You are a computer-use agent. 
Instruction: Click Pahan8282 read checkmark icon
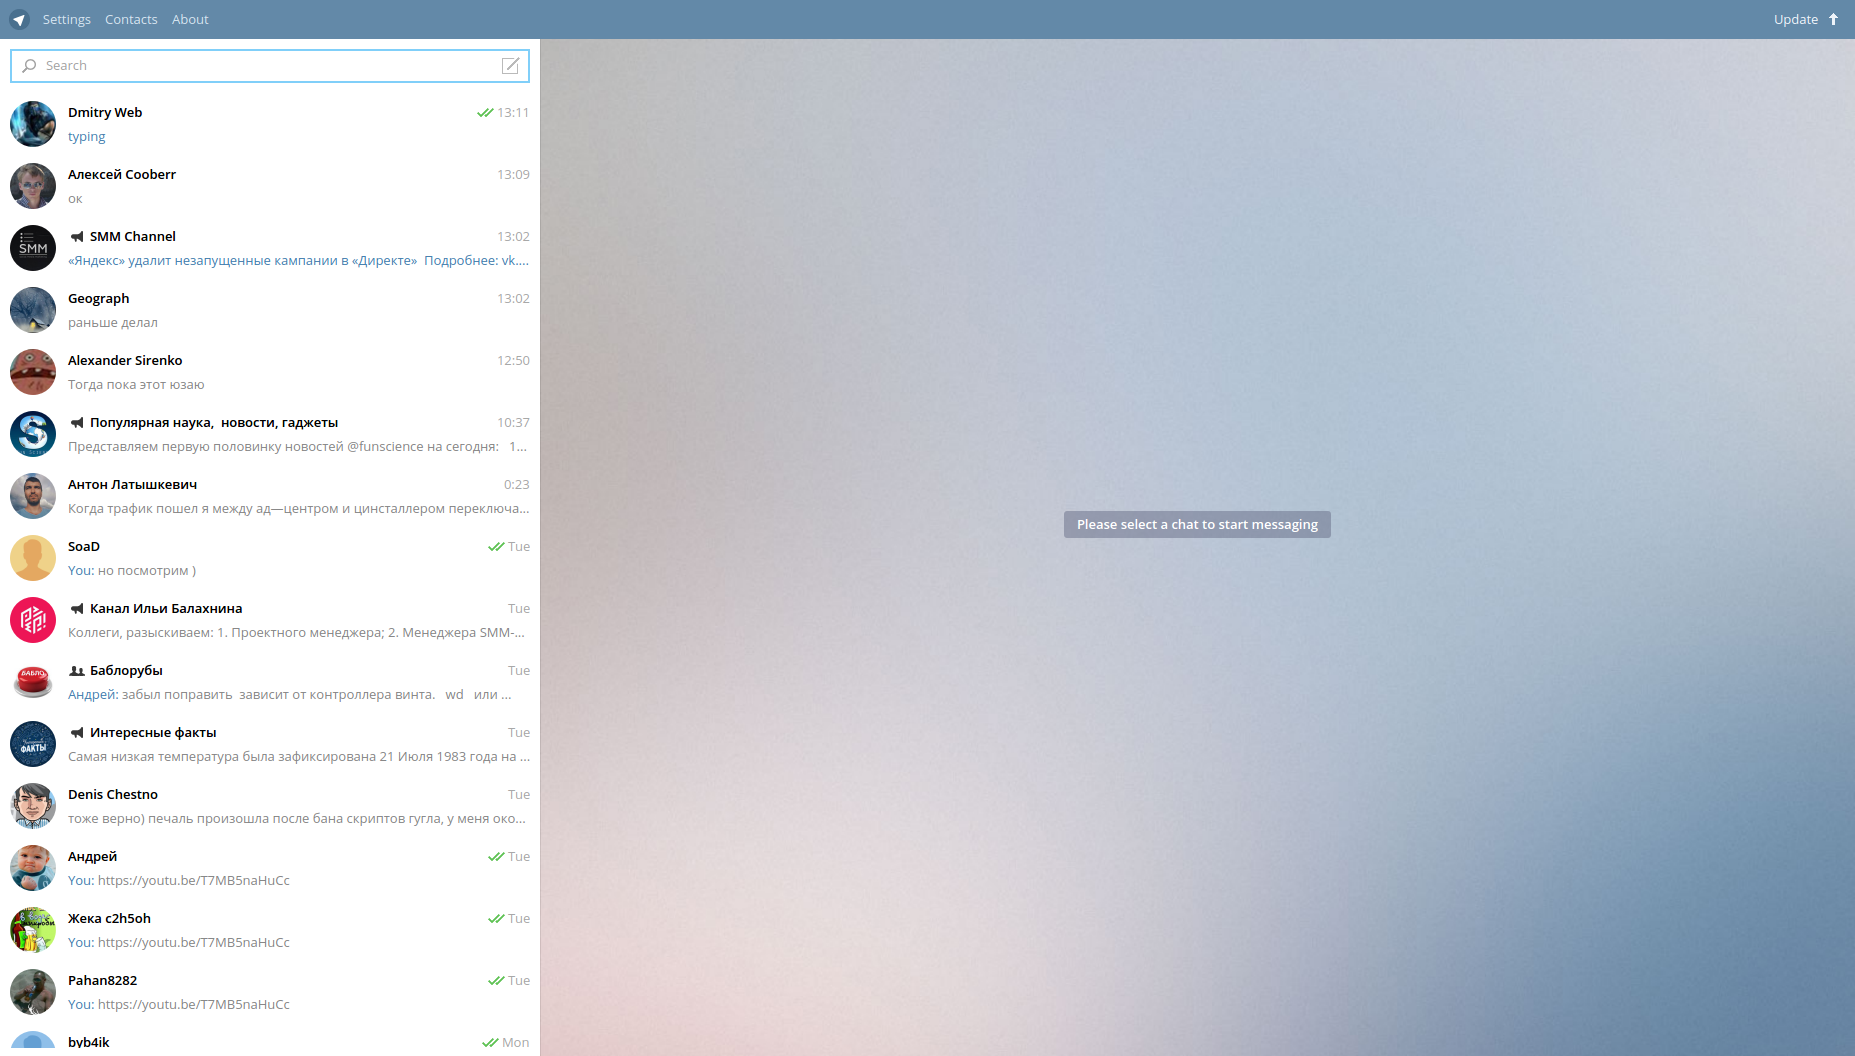coord(495,981)
